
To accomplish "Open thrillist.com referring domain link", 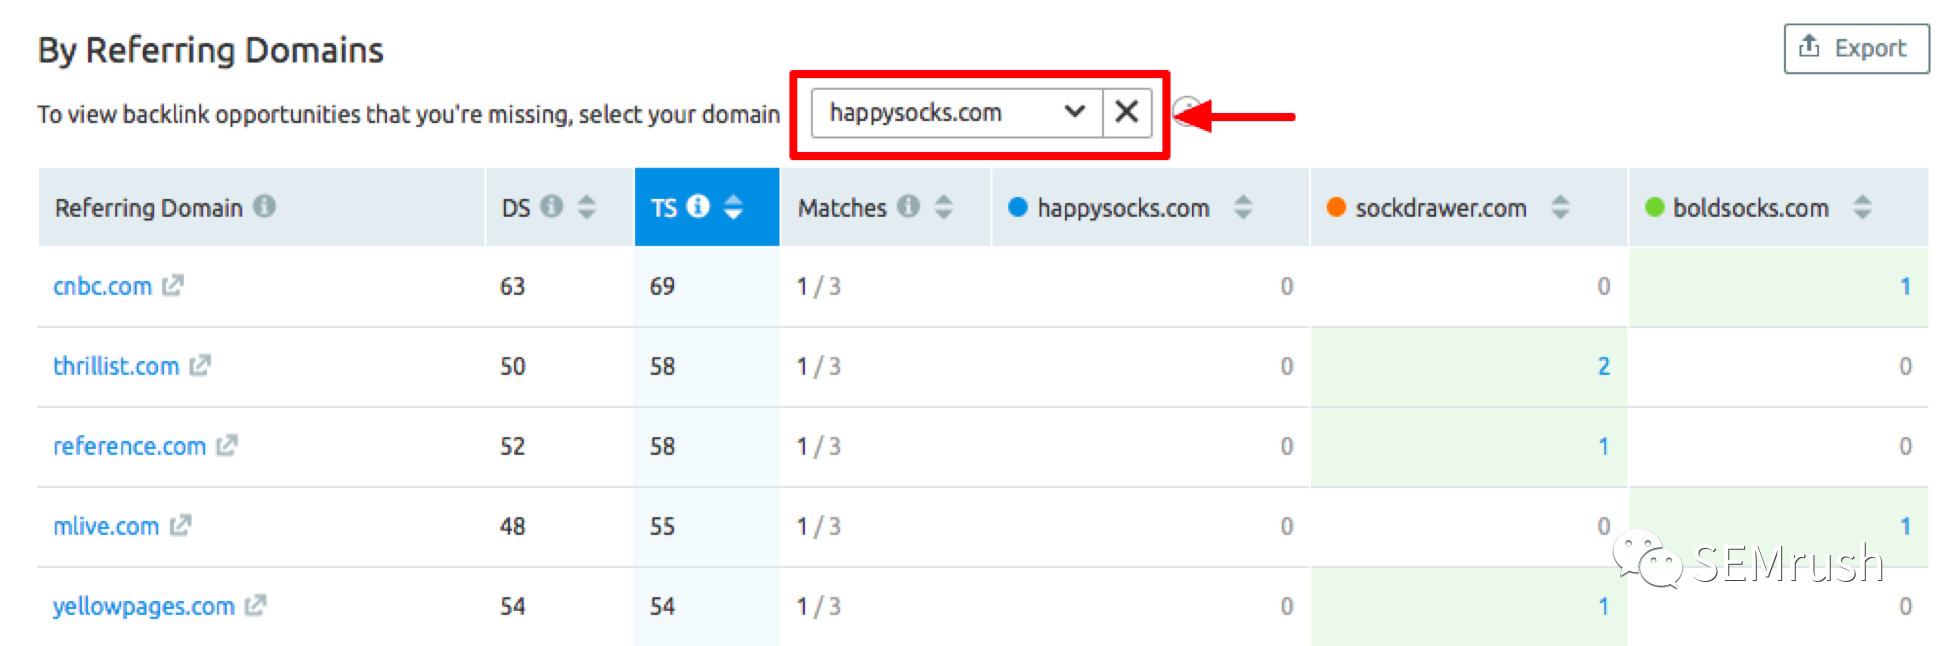I will [x=116, y=366].
